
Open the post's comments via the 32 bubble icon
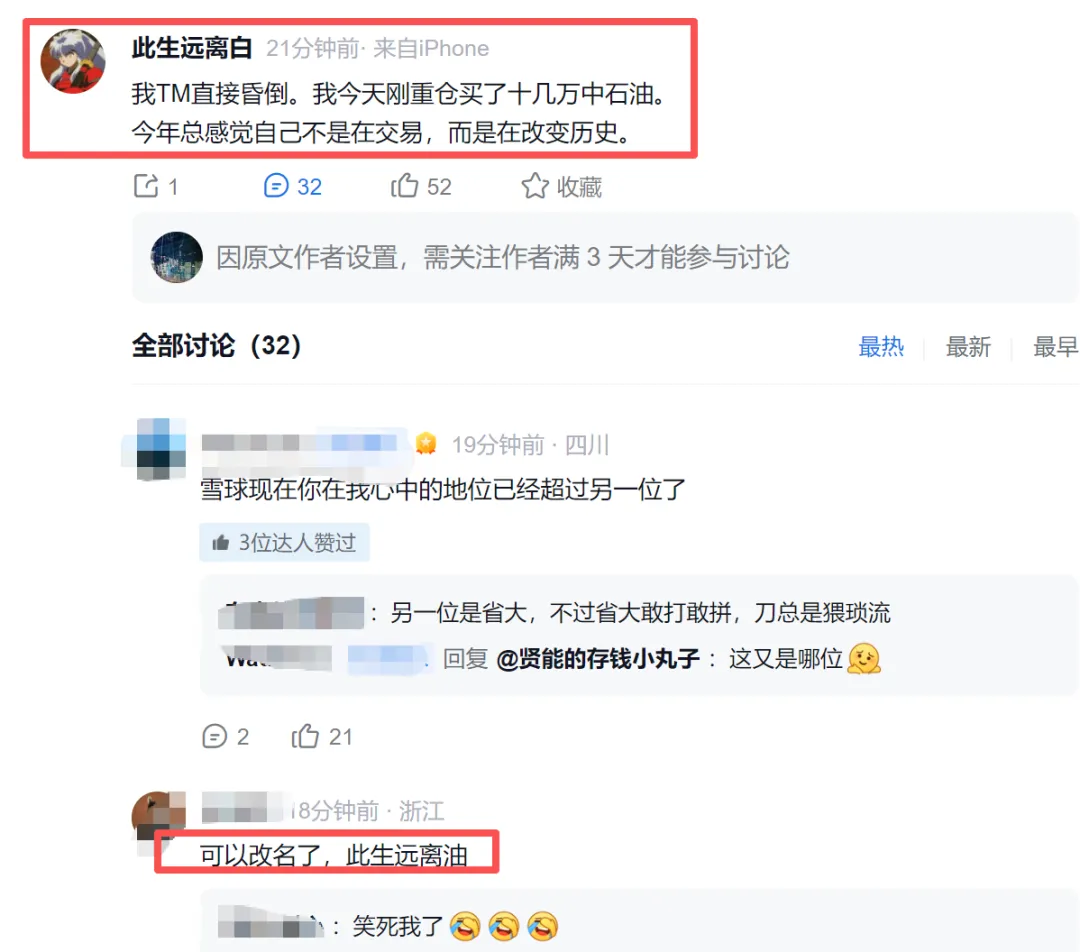[x=276, y=186]
